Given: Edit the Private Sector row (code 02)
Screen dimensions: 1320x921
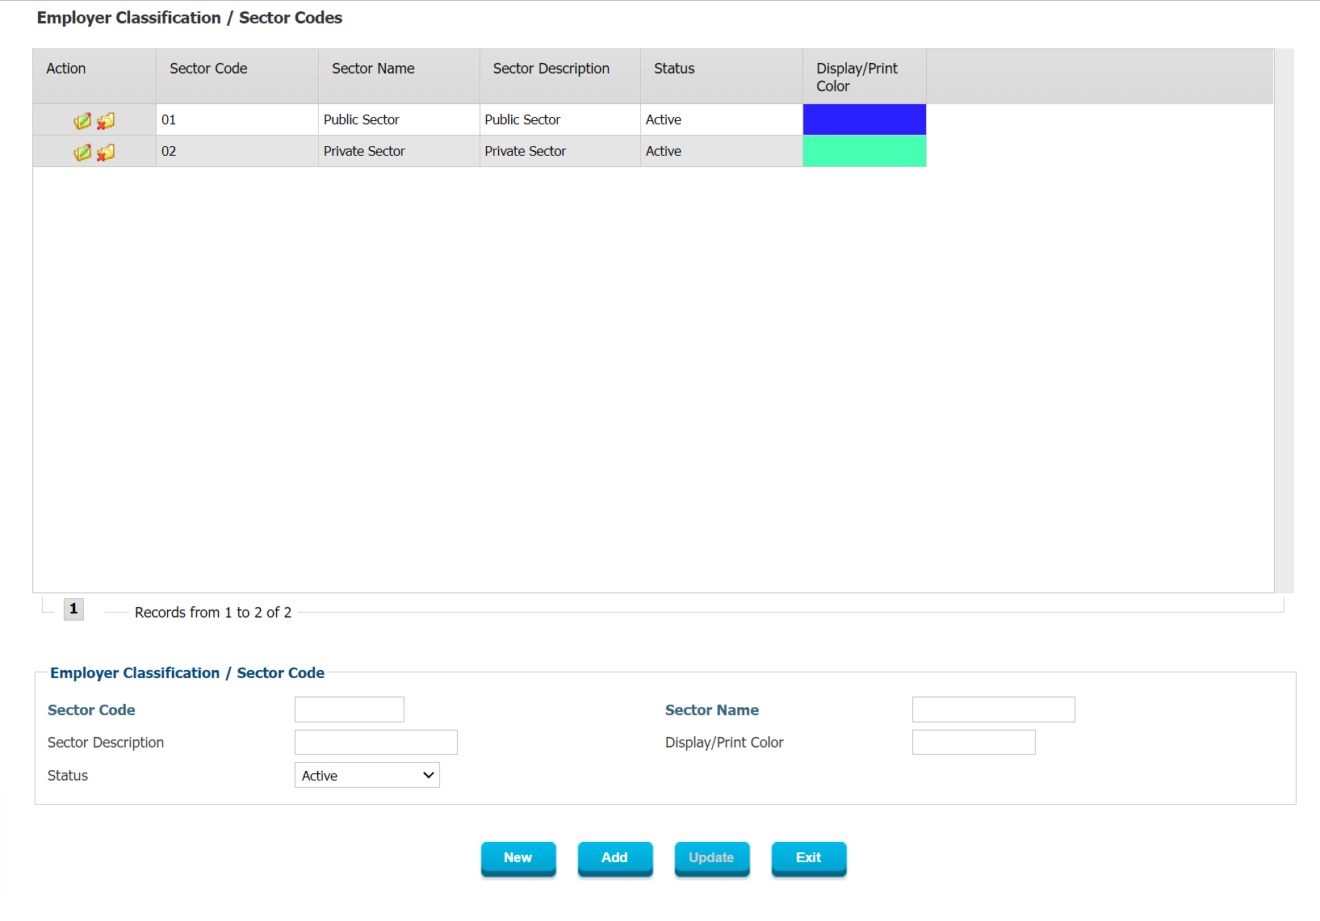Looking at the screenshot, I should [x=82, y=152].
